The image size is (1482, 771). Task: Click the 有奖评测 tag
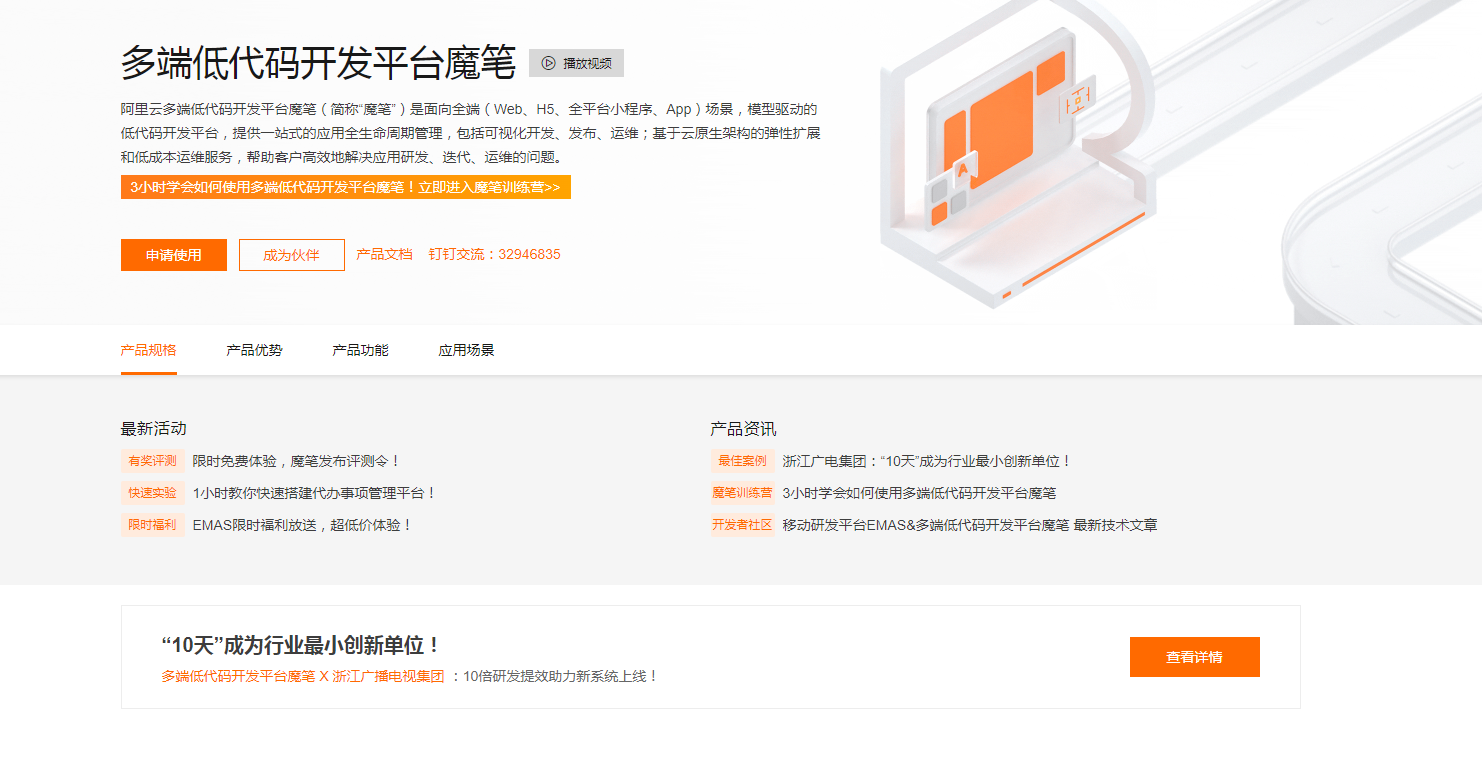coord(153,461)
